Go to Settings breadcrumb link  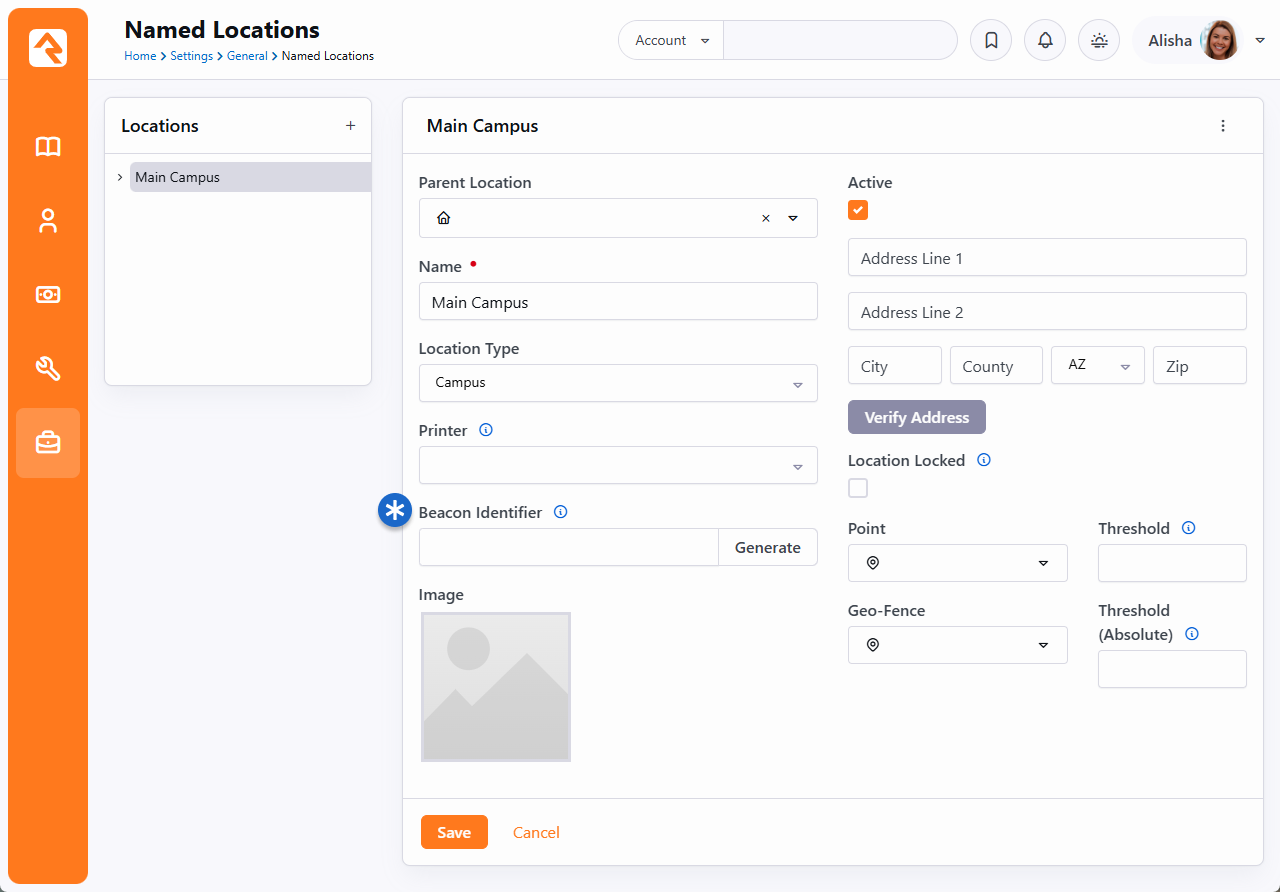coord(191,56)
